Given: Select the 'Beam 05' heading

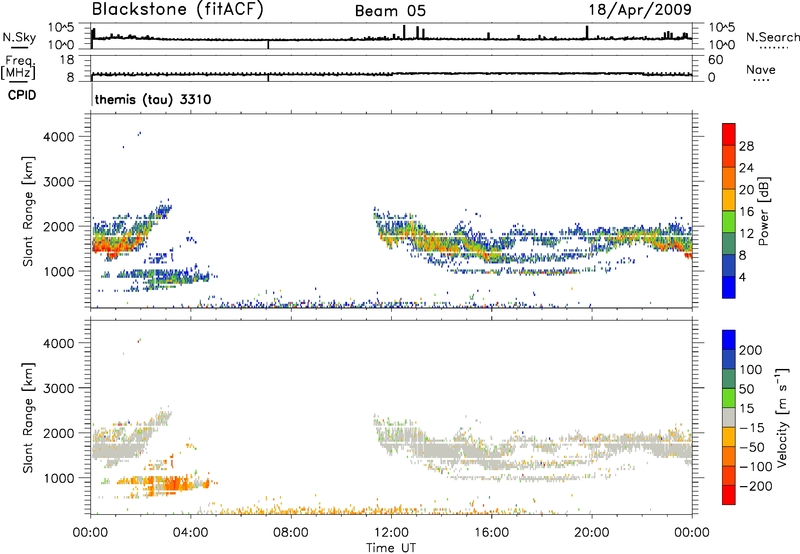Looking at the screenshot, I should [390, 11].
